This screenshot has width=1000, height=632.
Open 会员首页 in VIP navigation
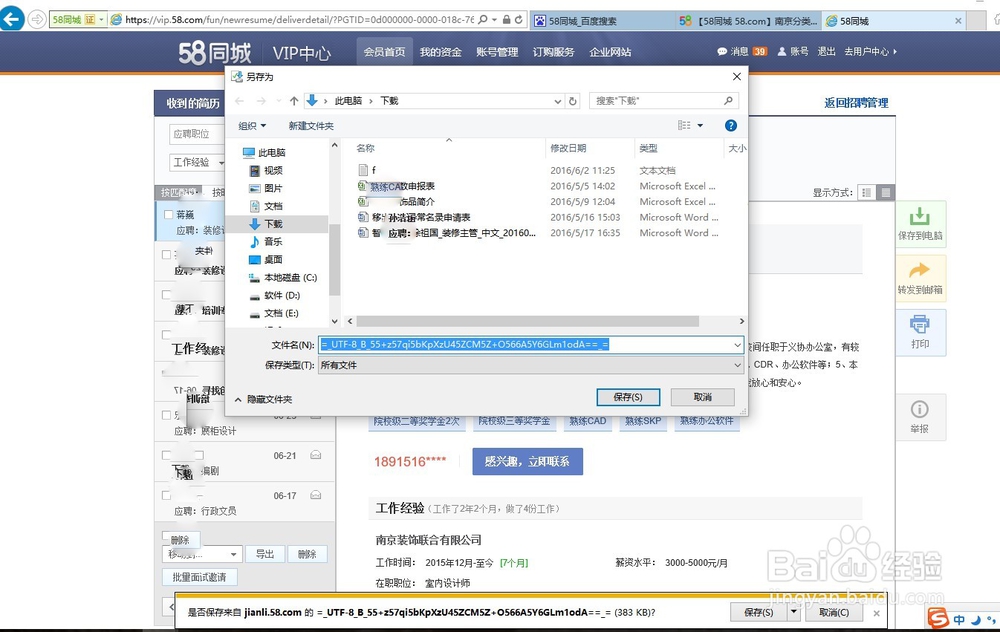(x=384, y=52)
